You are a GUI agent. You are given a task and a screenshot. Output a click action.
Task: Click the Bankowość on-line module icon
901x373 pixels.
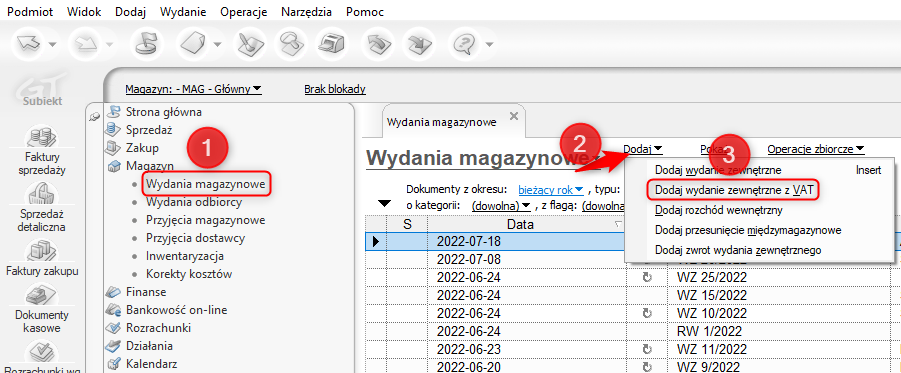[x=113, y=310]
